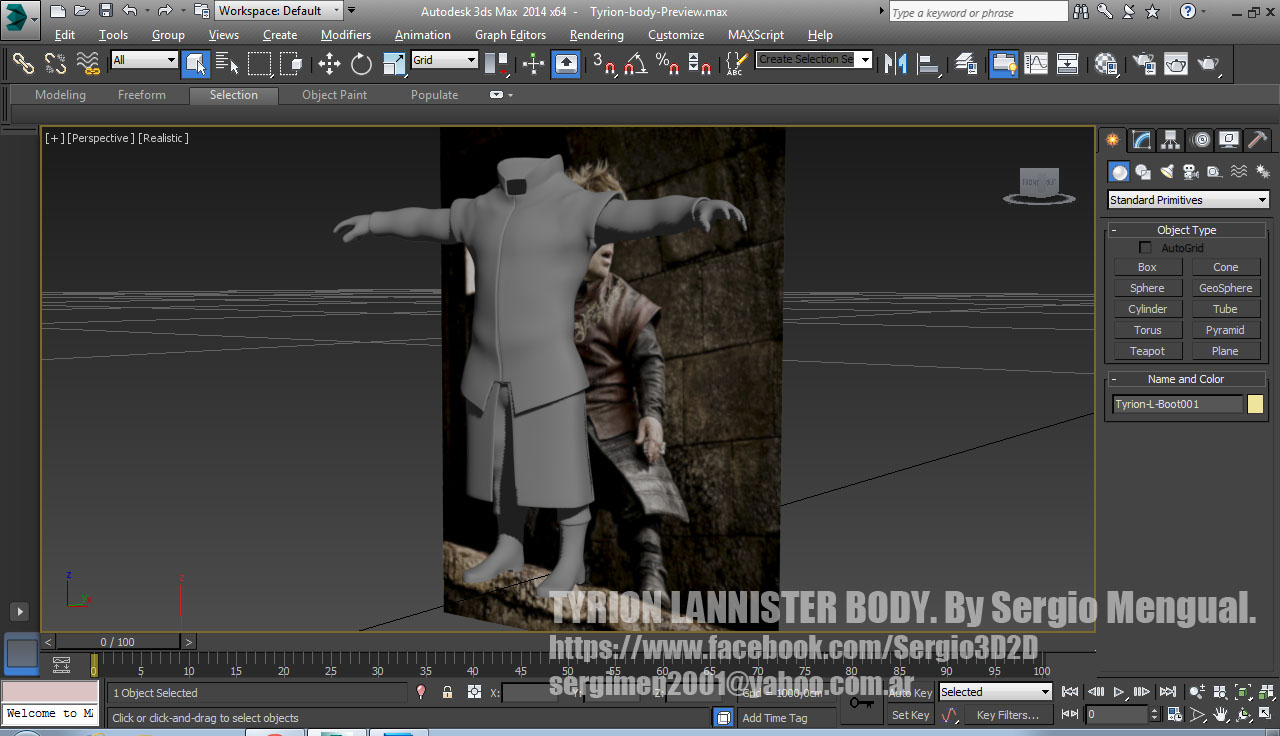The height and width of the screenshot is (736, 1280).
Task: Enable the AutoGrid checkbox
Action: pos(1146,248)
